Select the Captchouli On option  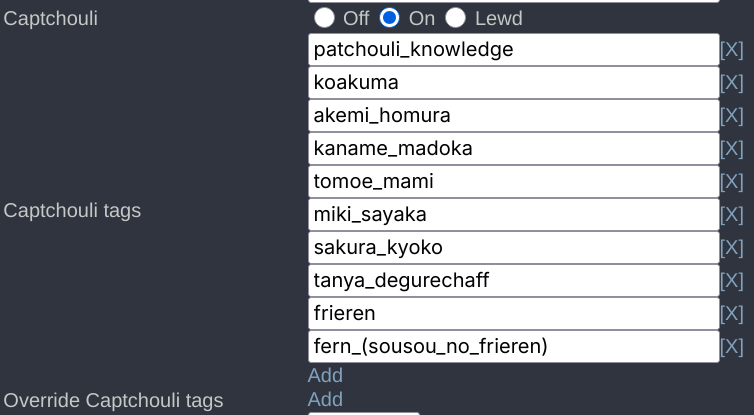390,18
